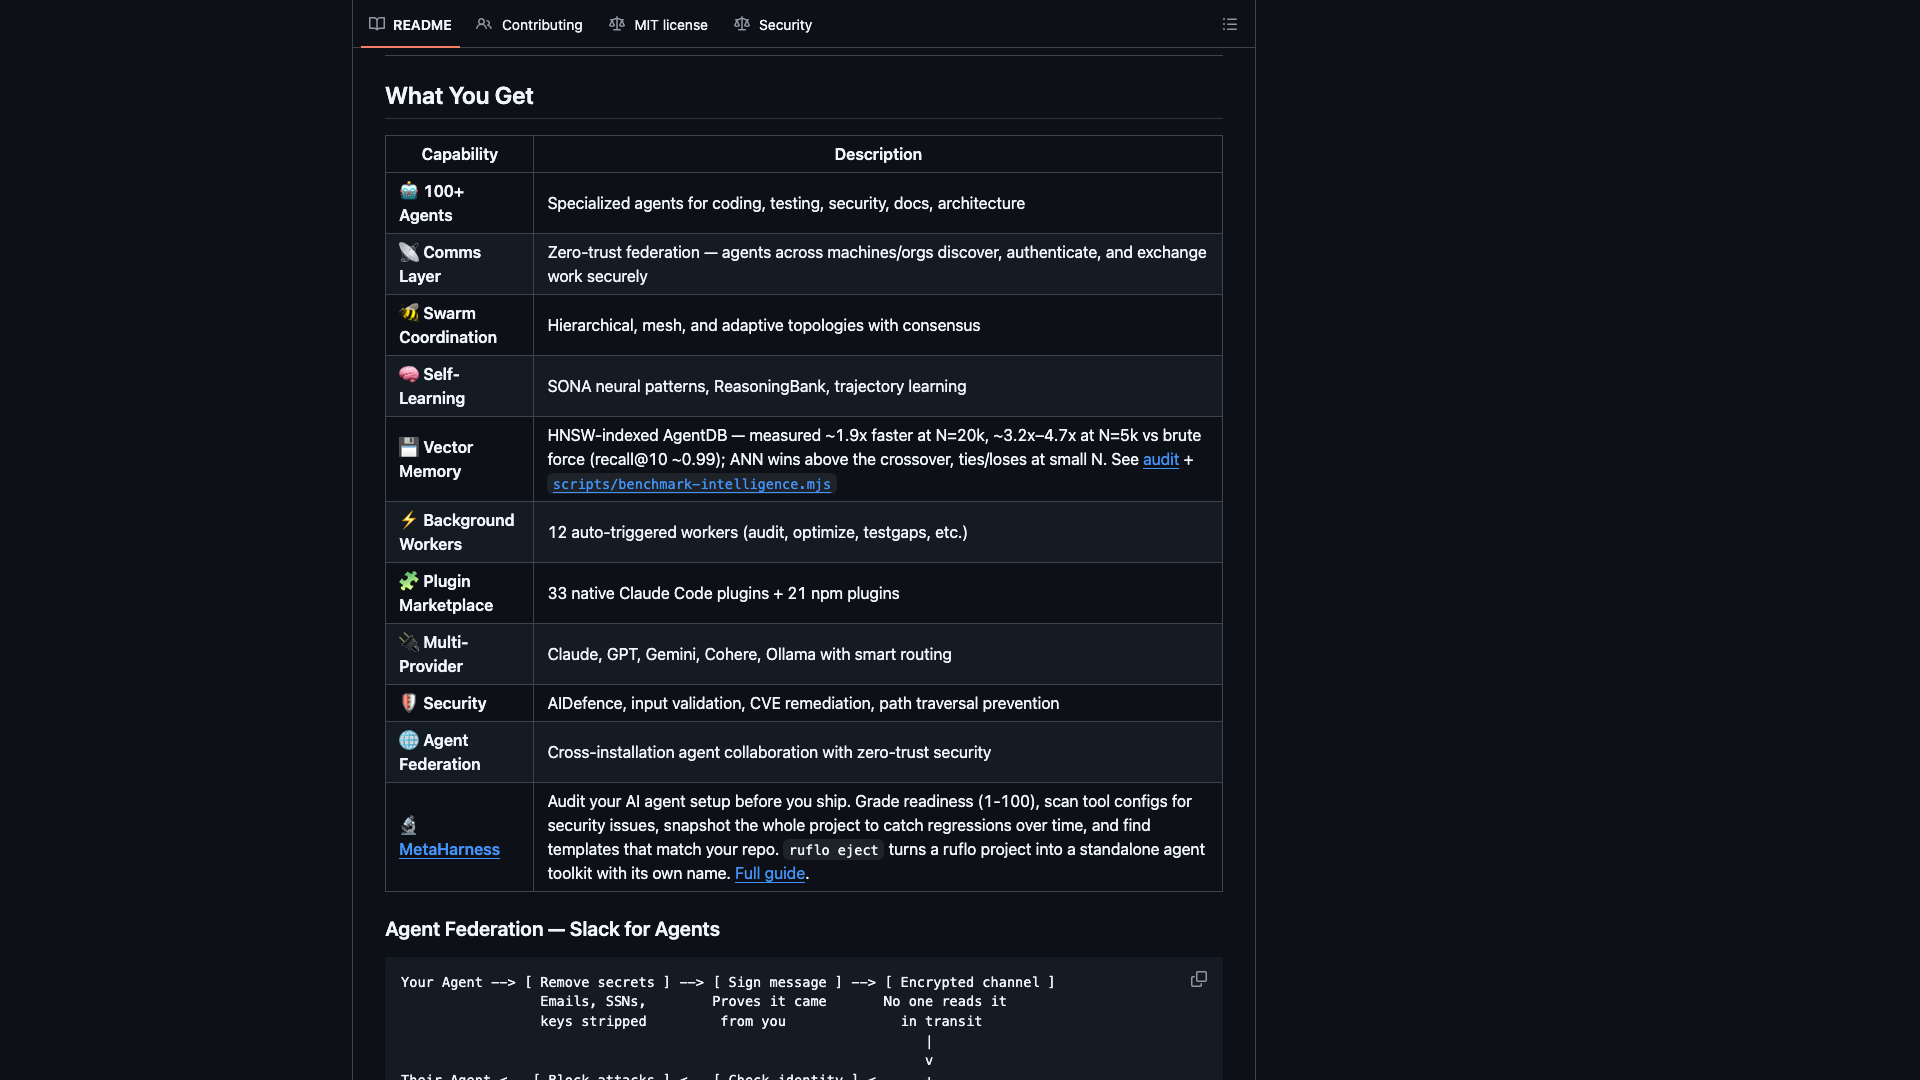Click the globe emoji by Agent Federation
1920x1080 pixels.
click(x=409, y=740)
